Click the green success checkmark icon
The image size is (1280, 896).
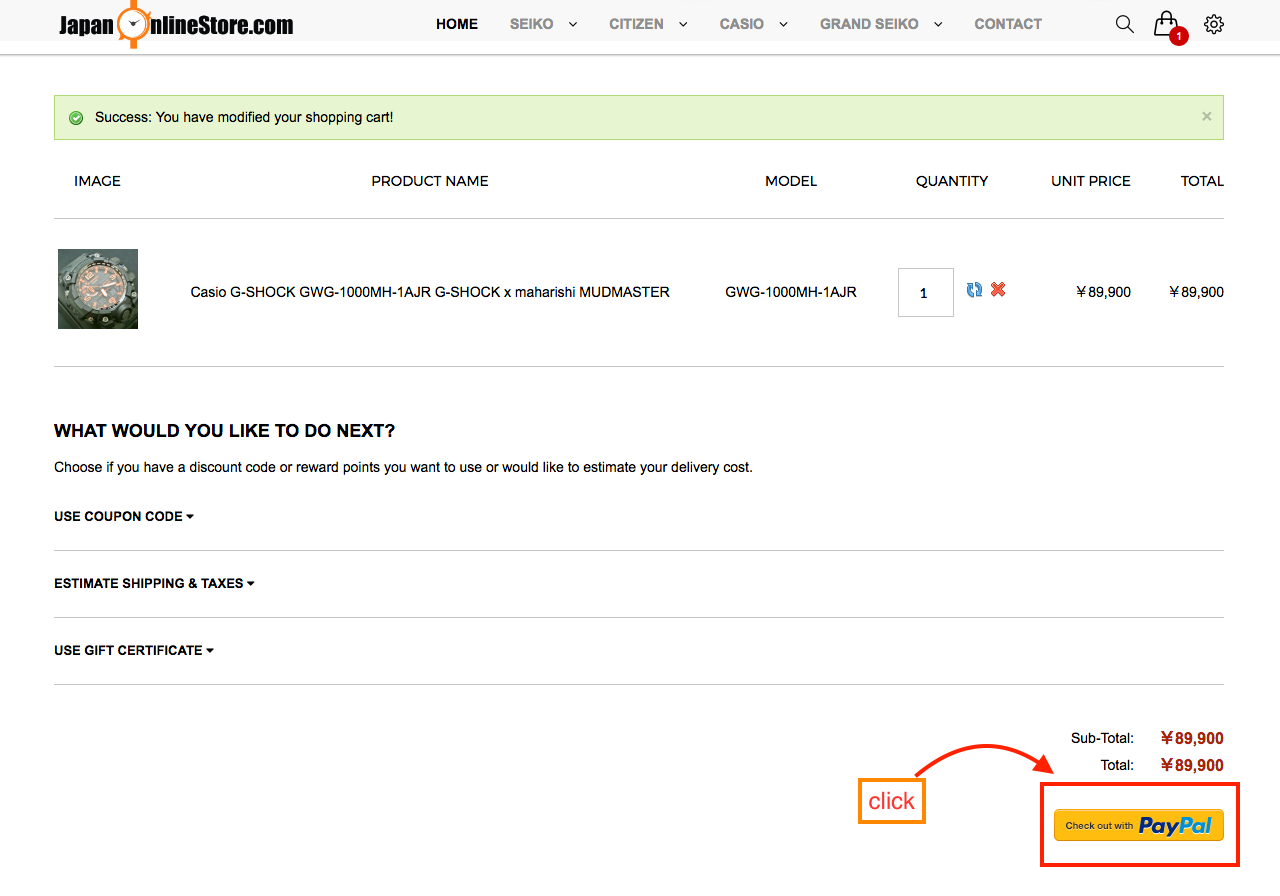76,118
